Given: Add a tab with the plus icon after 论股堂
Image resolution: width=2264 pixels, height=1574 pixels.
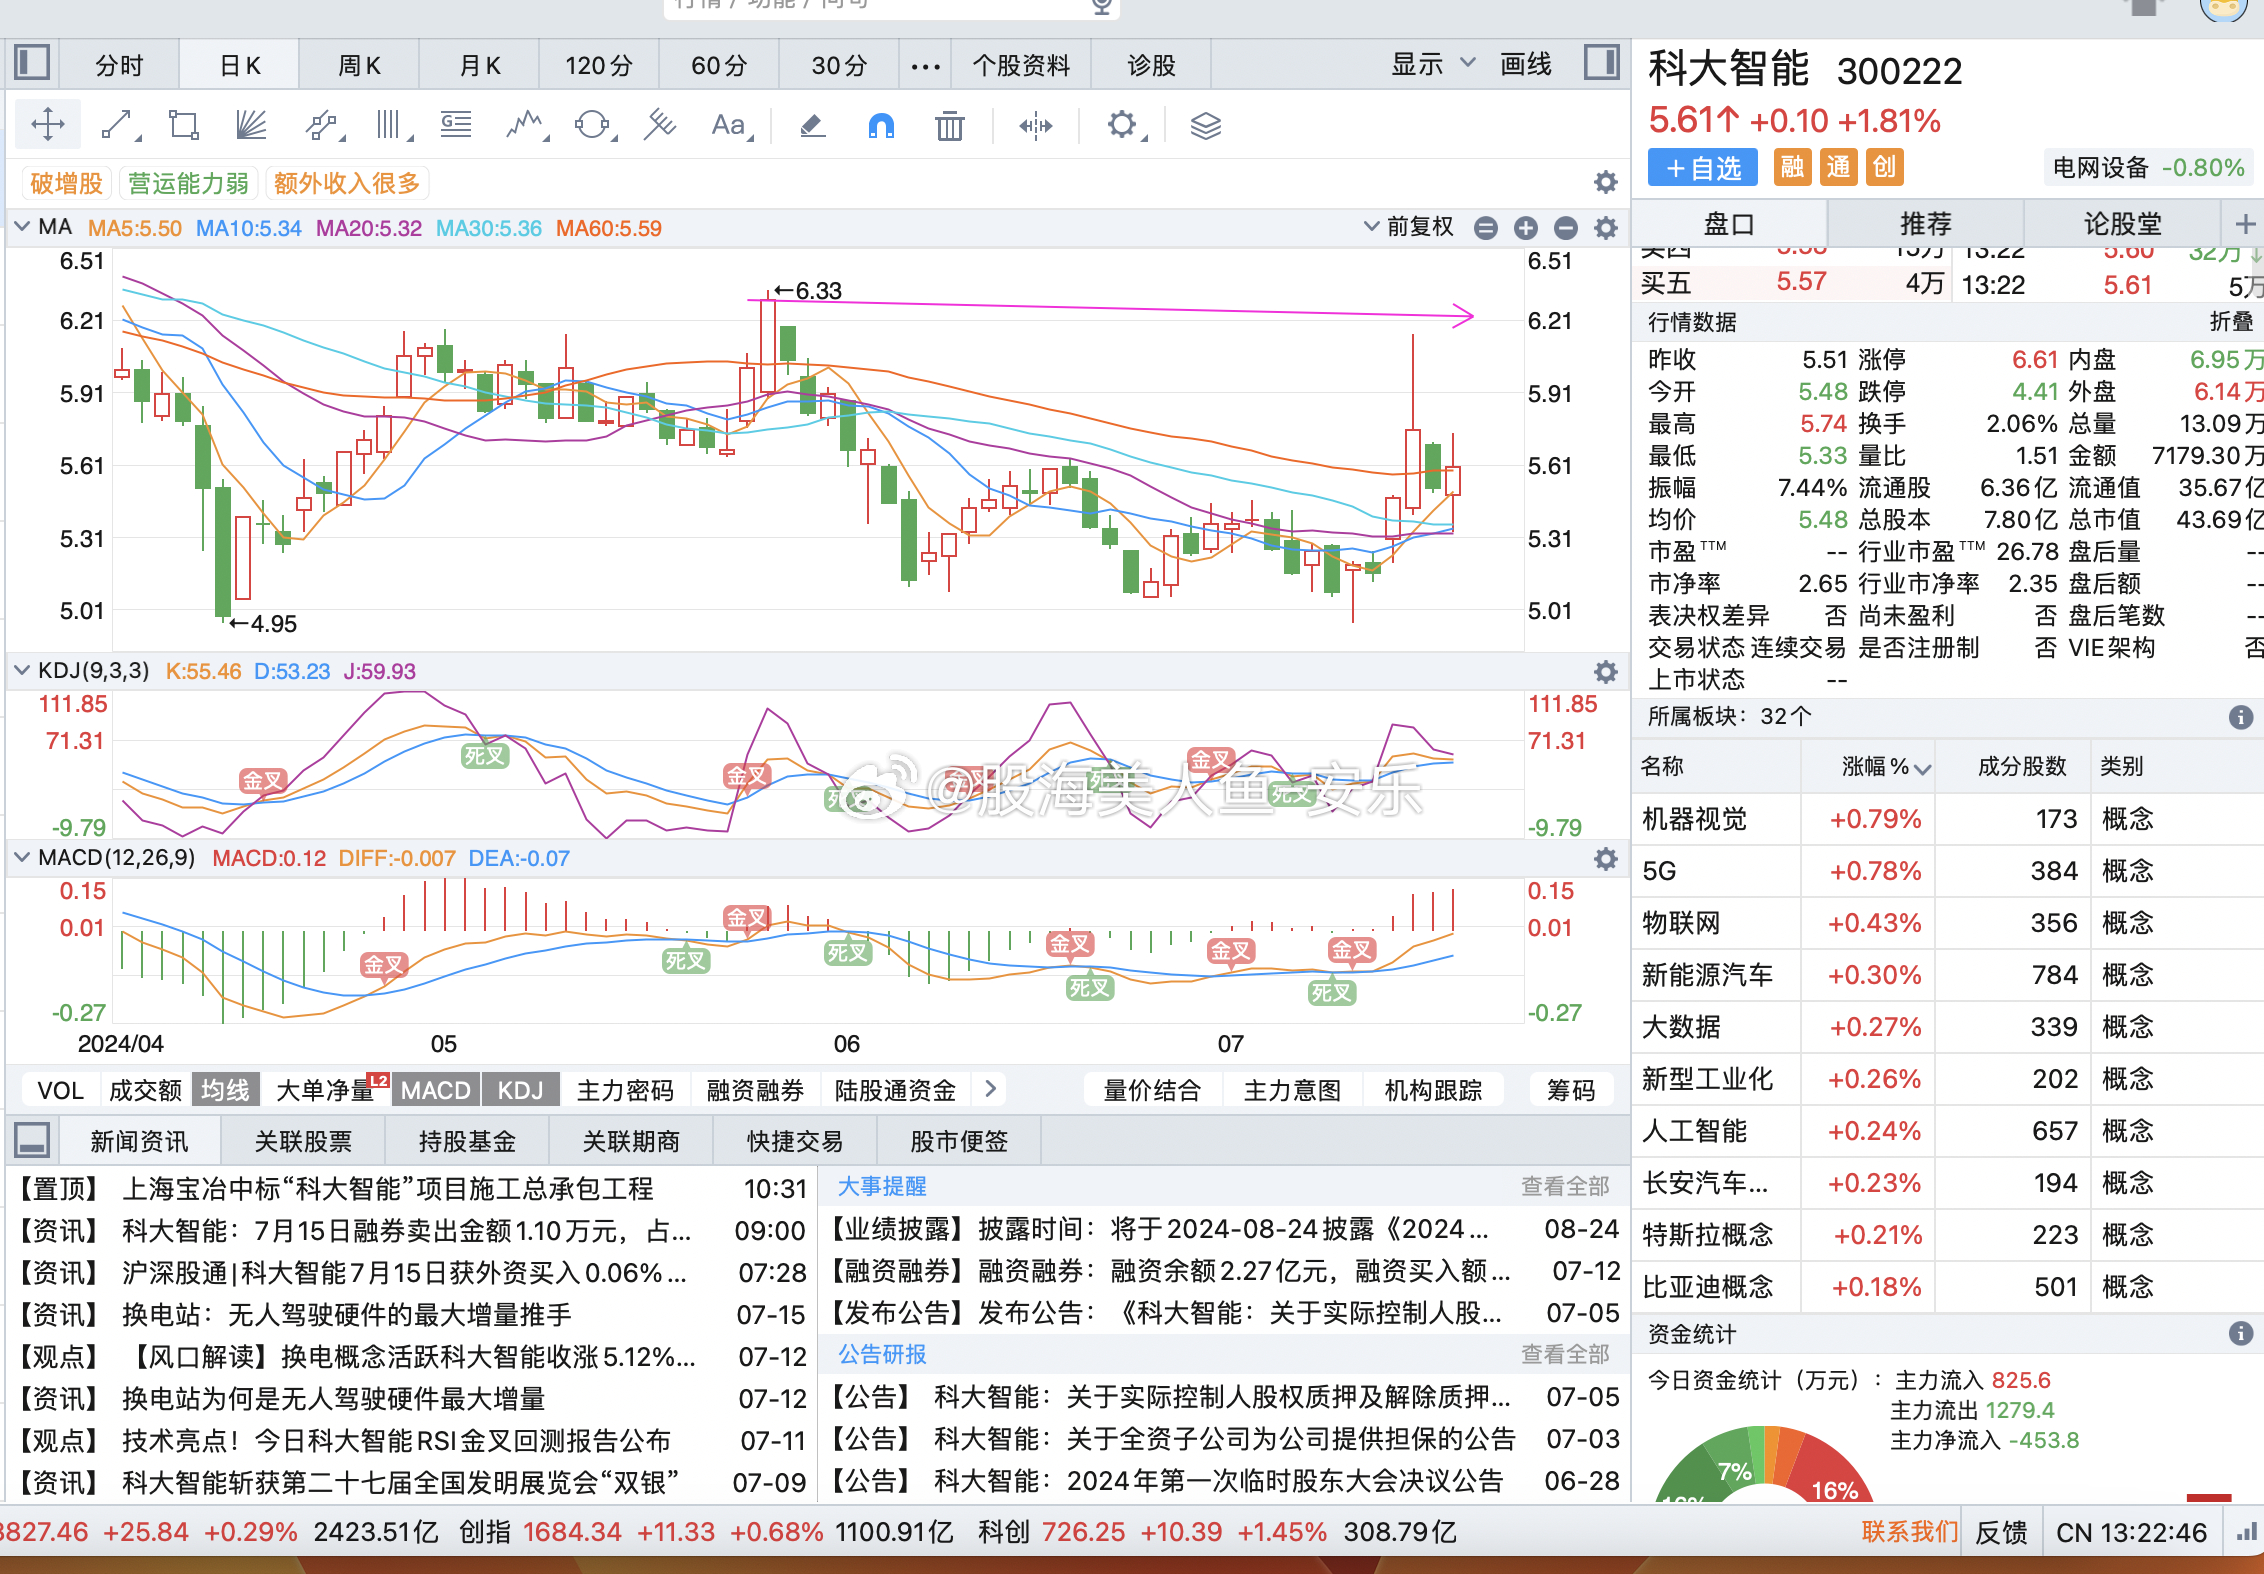Looking at the screenshot, I should [x=2245, y=223].
